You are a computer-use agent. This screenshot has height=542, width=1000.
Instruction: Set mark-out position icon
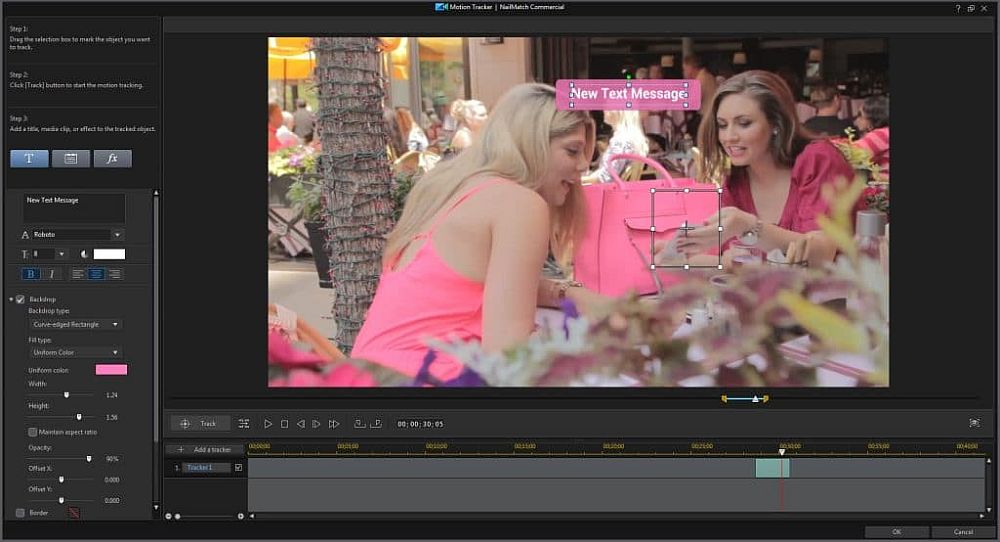point(376,423)
